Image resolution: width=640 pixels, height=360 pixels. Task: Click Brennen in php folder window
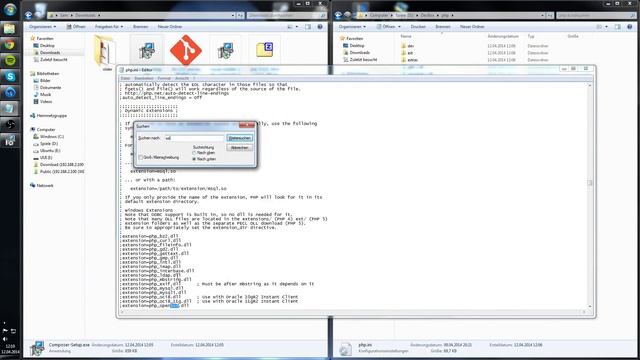[442, 27]
